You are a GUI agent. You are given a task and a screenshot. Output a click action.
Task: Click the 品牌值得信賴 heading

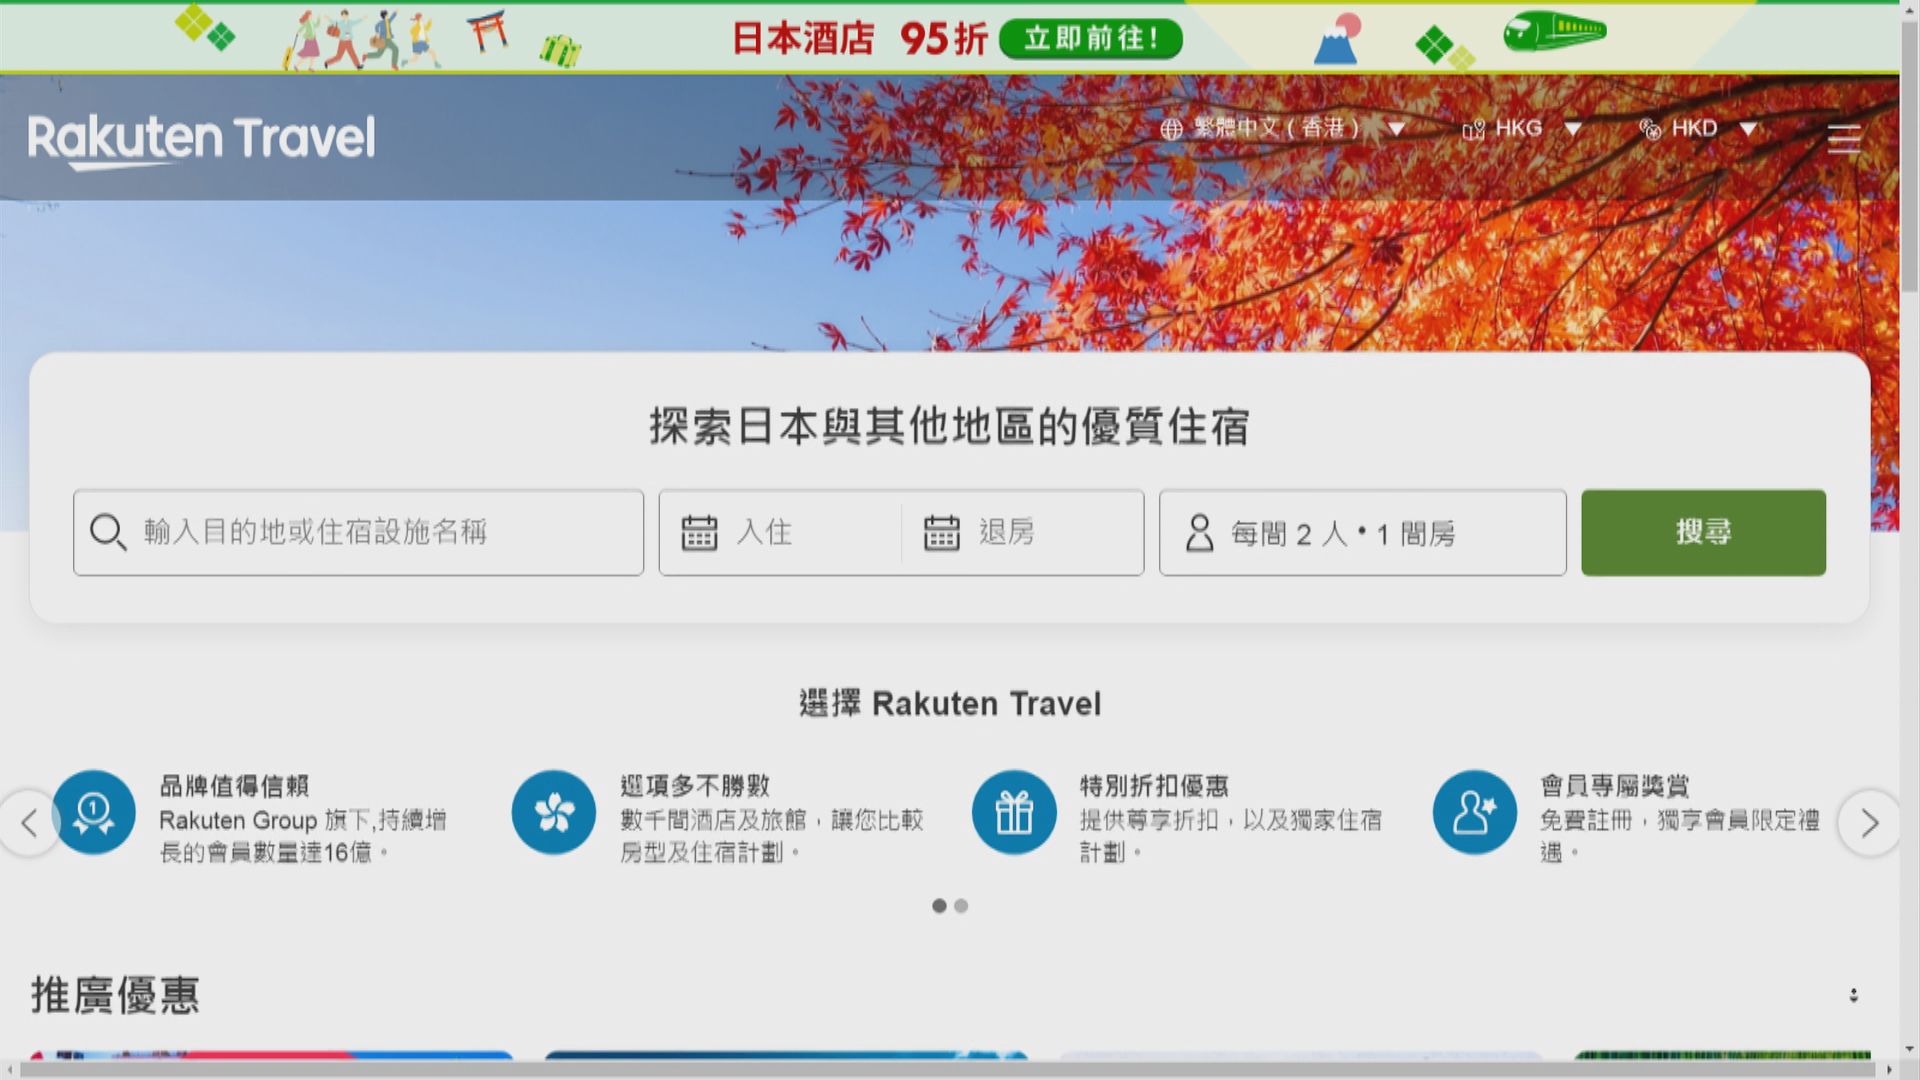(x=235, y=786)
